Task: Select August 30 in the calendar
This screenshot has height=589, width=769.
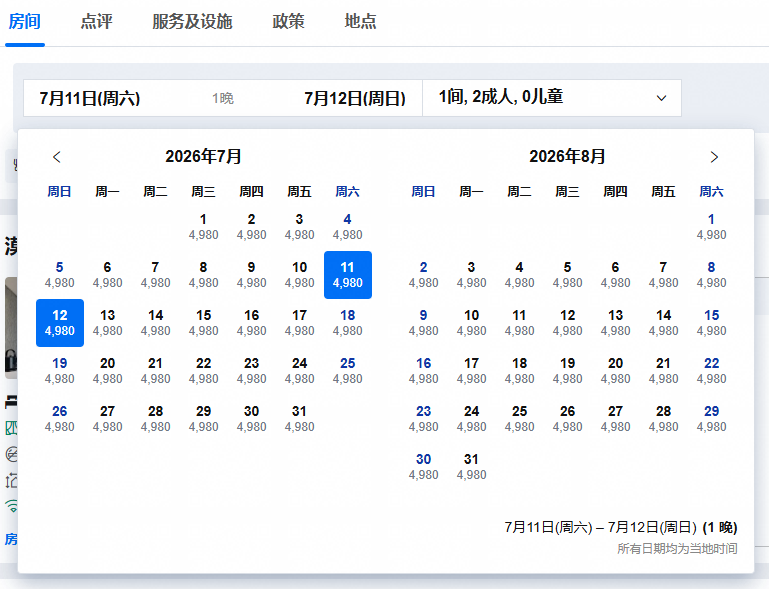Action: (x=423, y=467)
